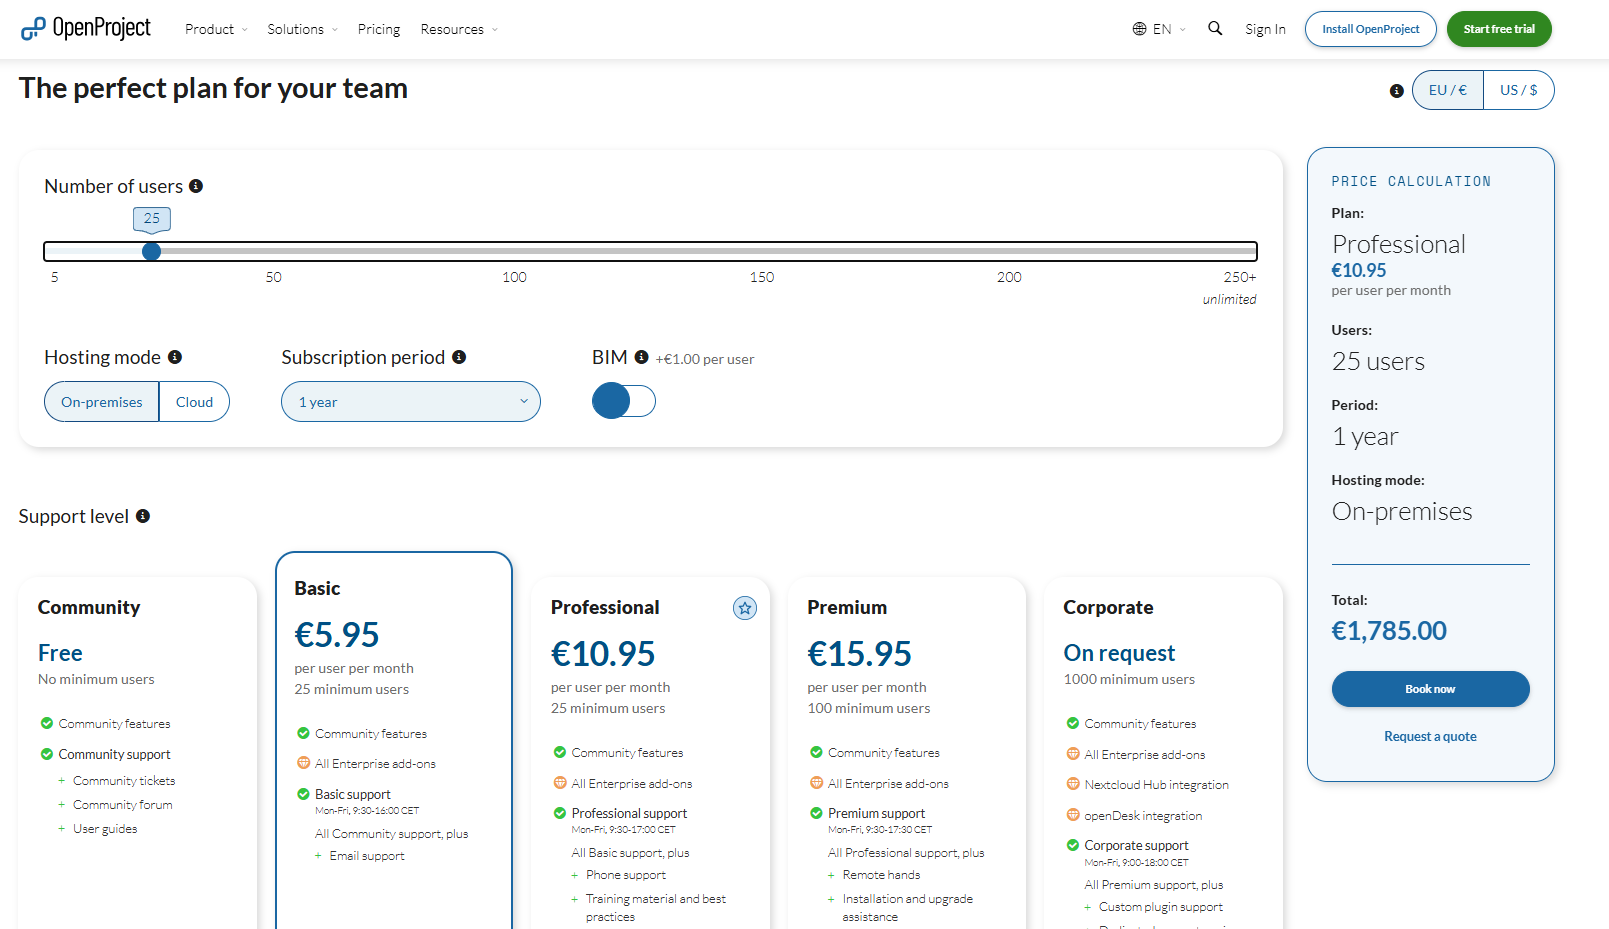
Task: Click '+€1.00 per user' BIM note
Action: pyautogui.click(x=705, y=359)
